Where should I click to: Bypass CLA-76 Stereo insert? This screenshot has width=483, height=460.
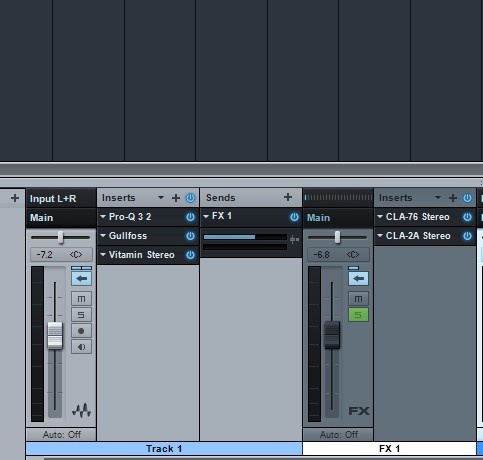click(x=467, y=217)
